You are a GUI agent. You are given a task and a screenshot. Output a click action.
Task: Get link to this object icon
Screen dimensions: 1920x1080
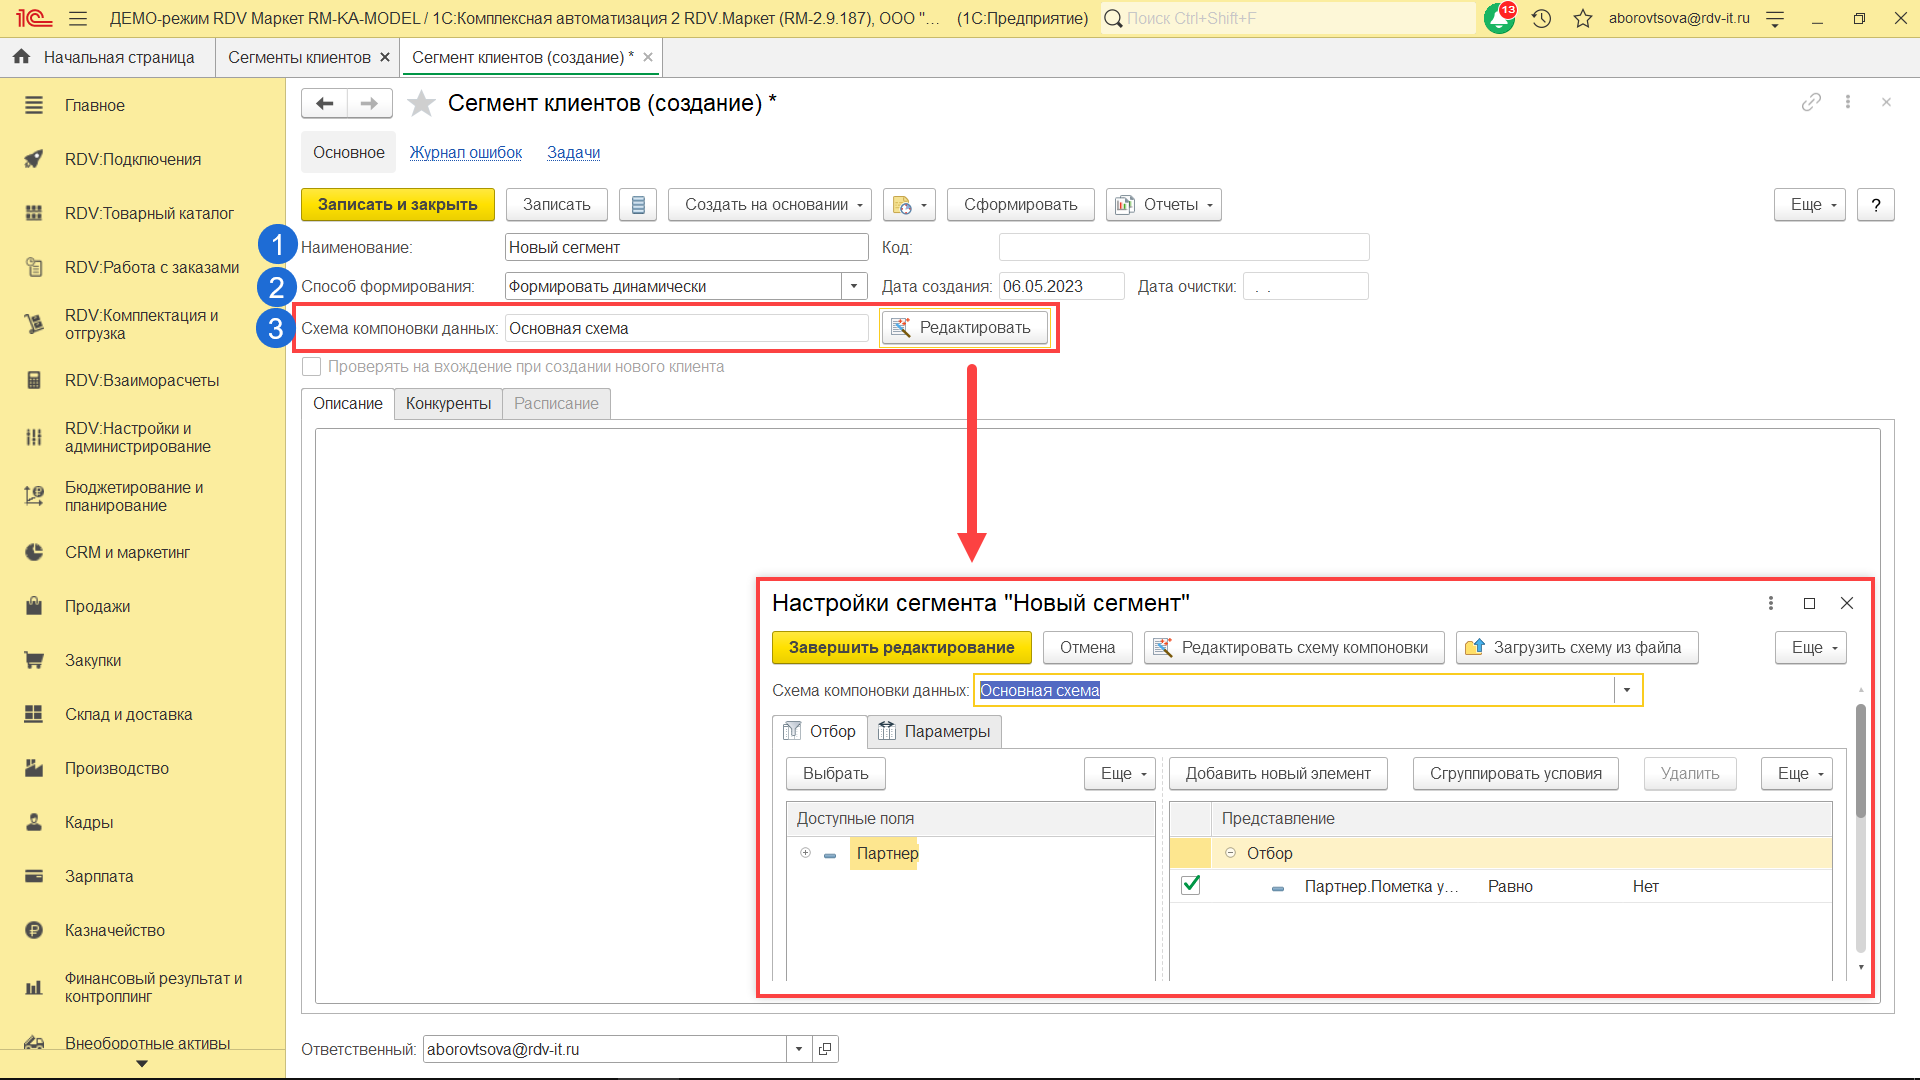click(1811, 102)
